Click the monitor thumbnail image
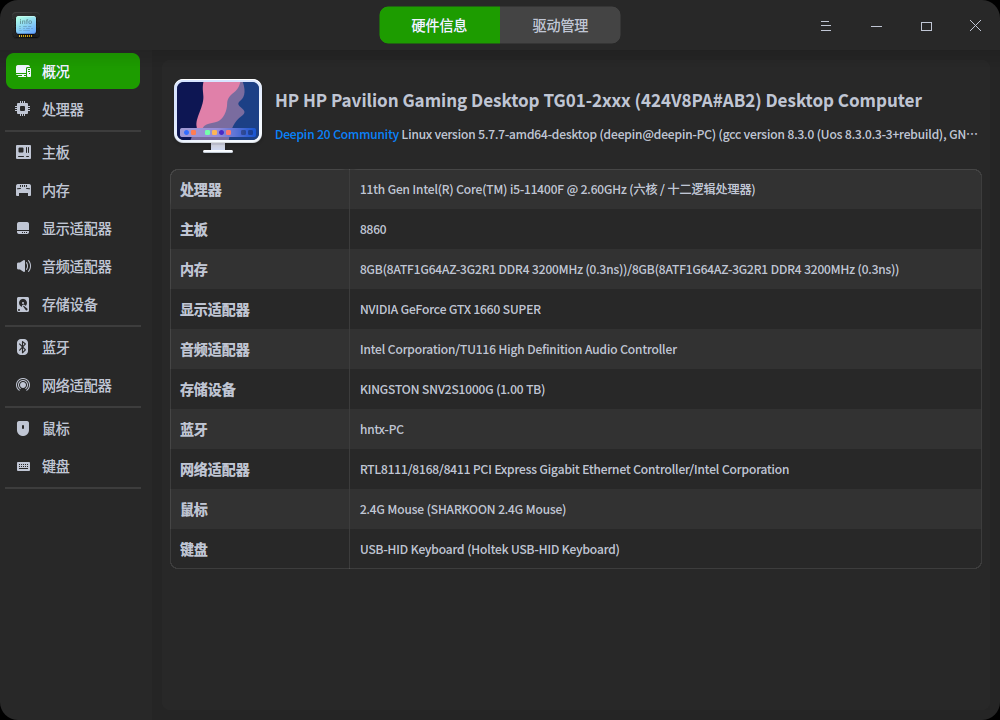Viewport: 1000px width, 720px height. [218, 114]
